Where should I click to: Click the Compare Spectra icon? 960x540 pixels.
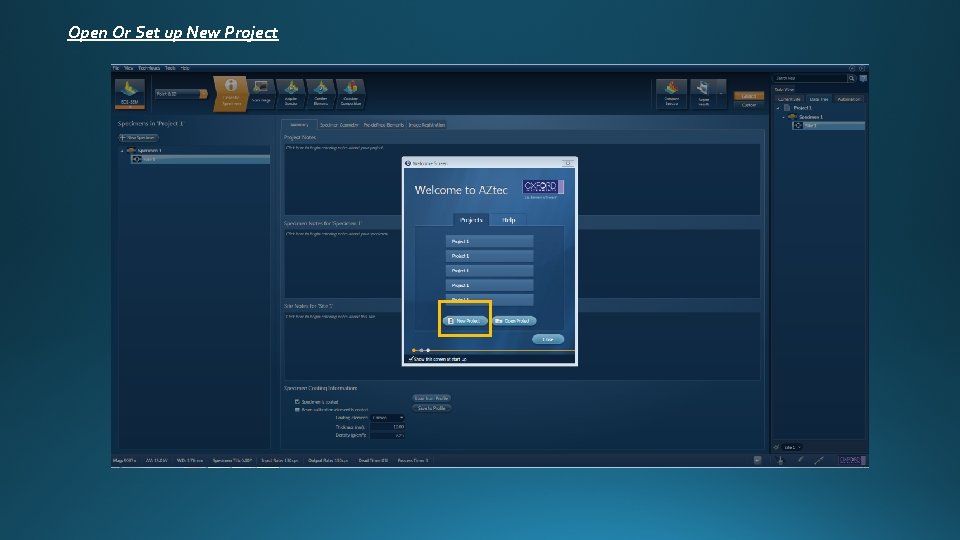point(671,93)
